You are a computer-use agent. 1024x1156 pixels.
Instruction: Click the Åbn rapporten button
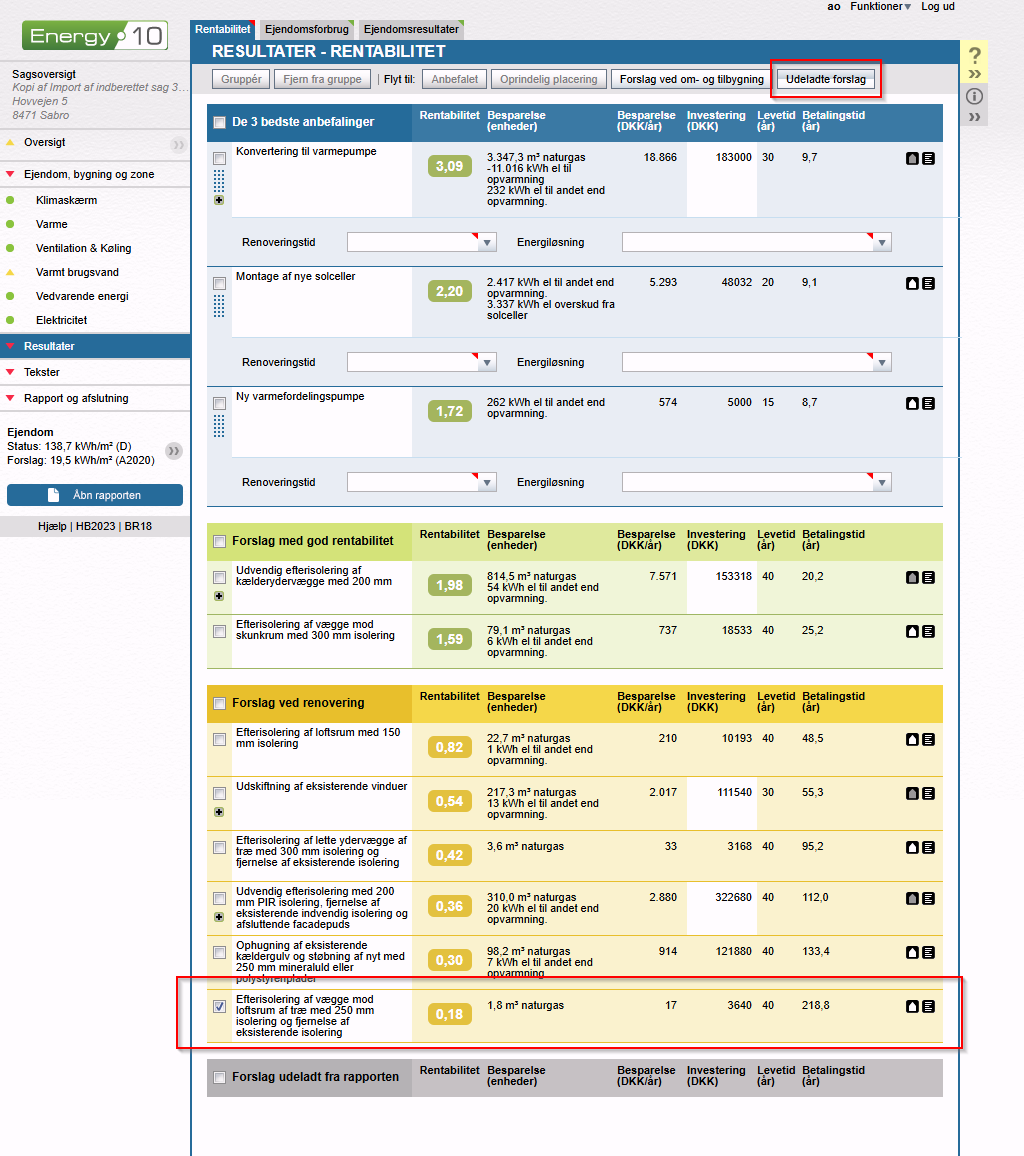[95, 495]
